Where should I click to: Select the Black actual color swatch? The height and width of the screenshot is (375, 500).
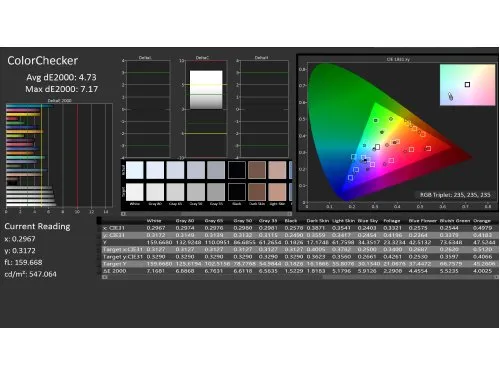point(237,170)
